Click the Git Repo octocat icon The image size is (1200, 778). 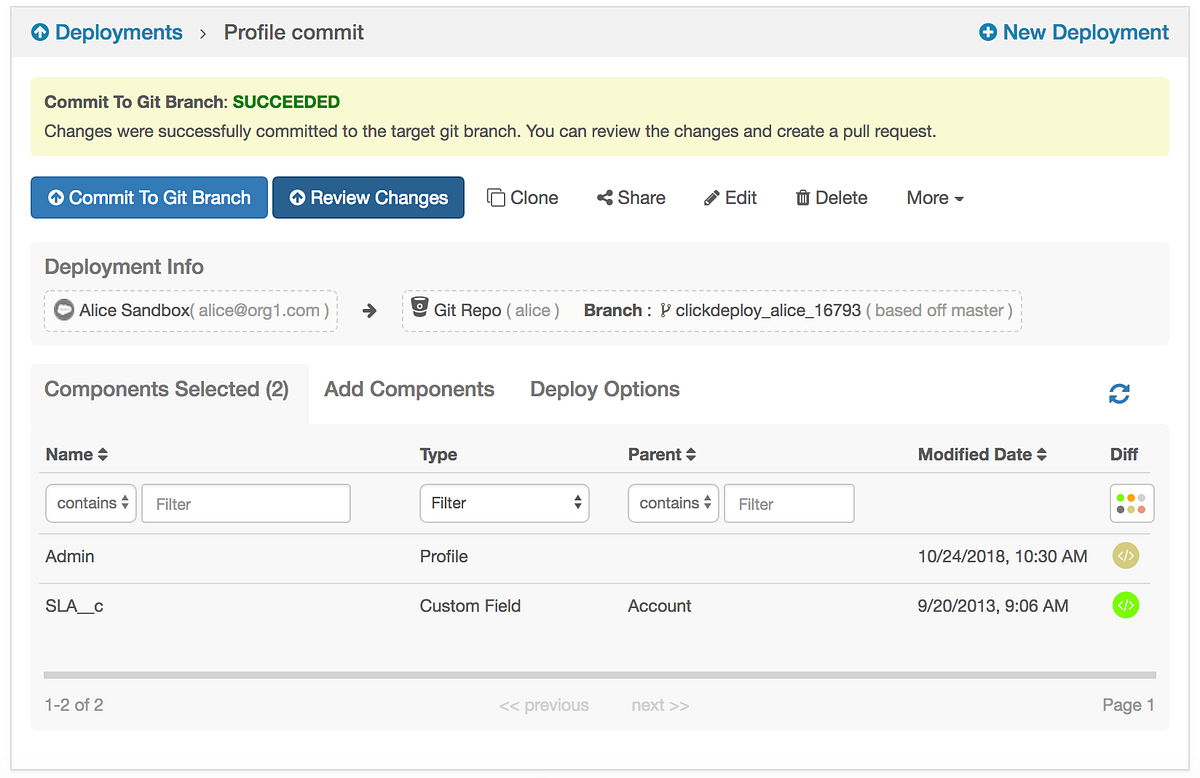[422, 310]
